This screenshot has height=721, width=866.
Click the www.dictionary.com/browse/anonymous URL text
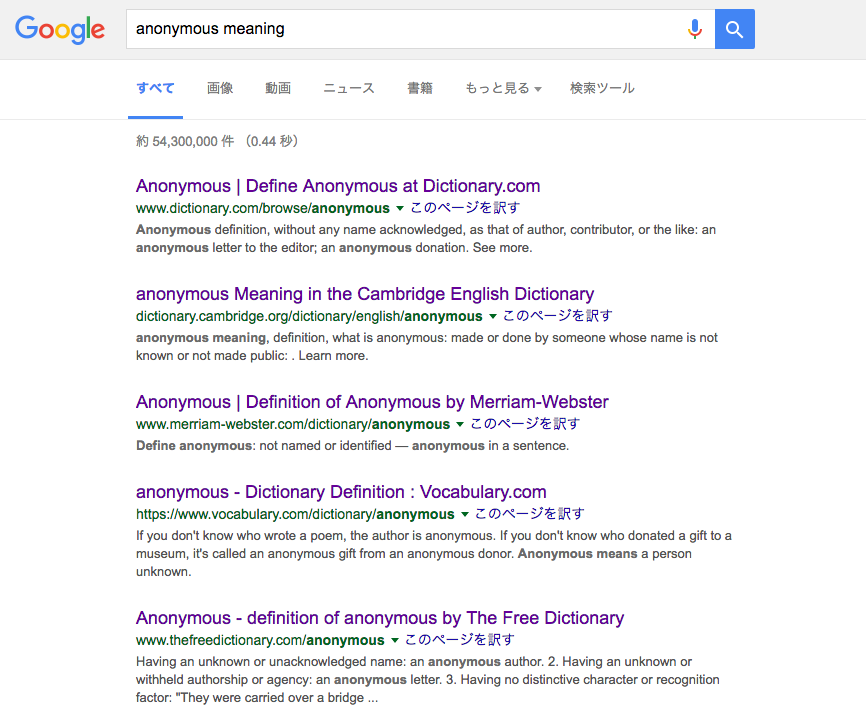point(263,208)
